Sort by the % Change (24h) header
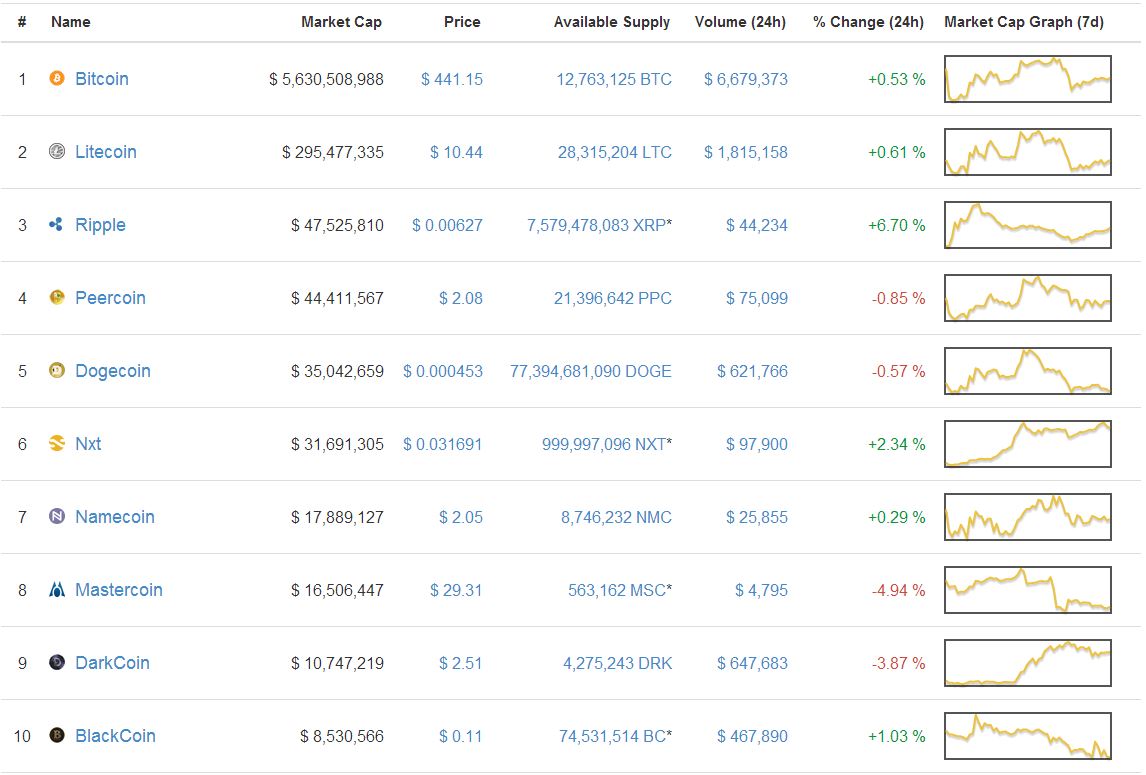 (x=868, y=22)
